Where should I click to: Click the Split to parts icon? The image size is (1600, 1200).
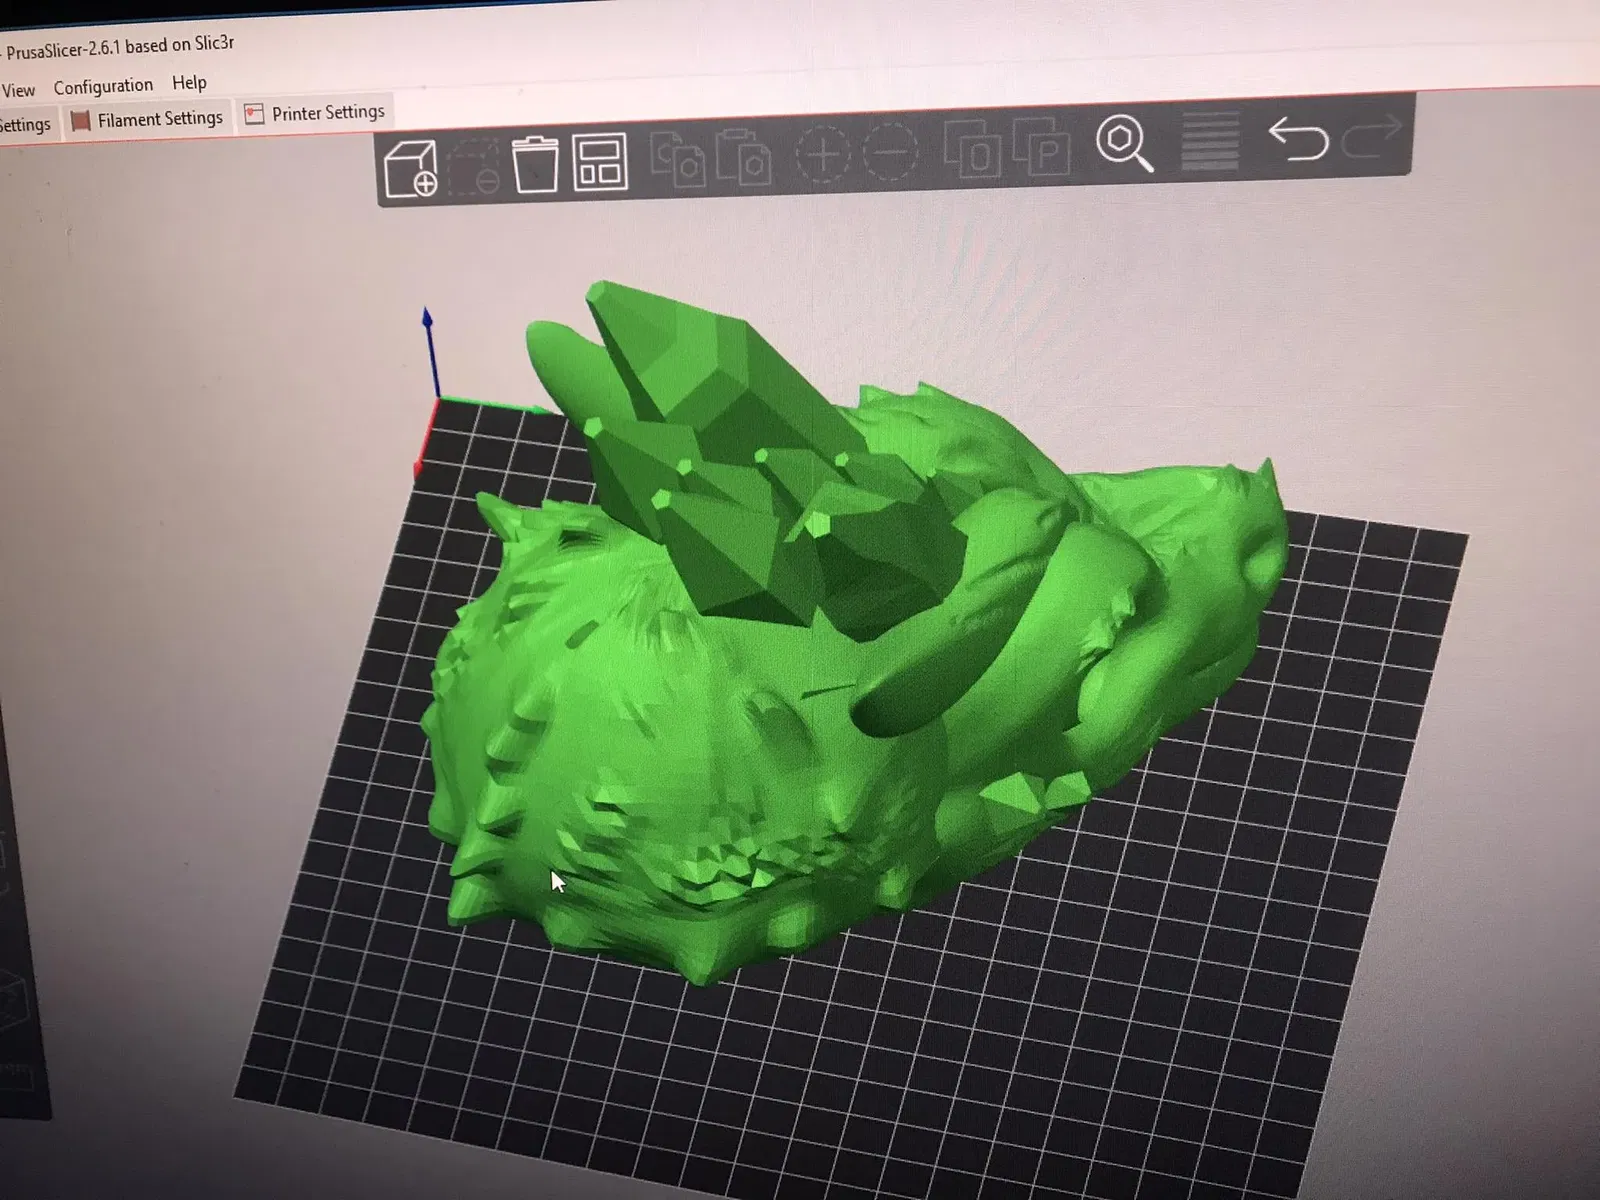point(1041,148)
